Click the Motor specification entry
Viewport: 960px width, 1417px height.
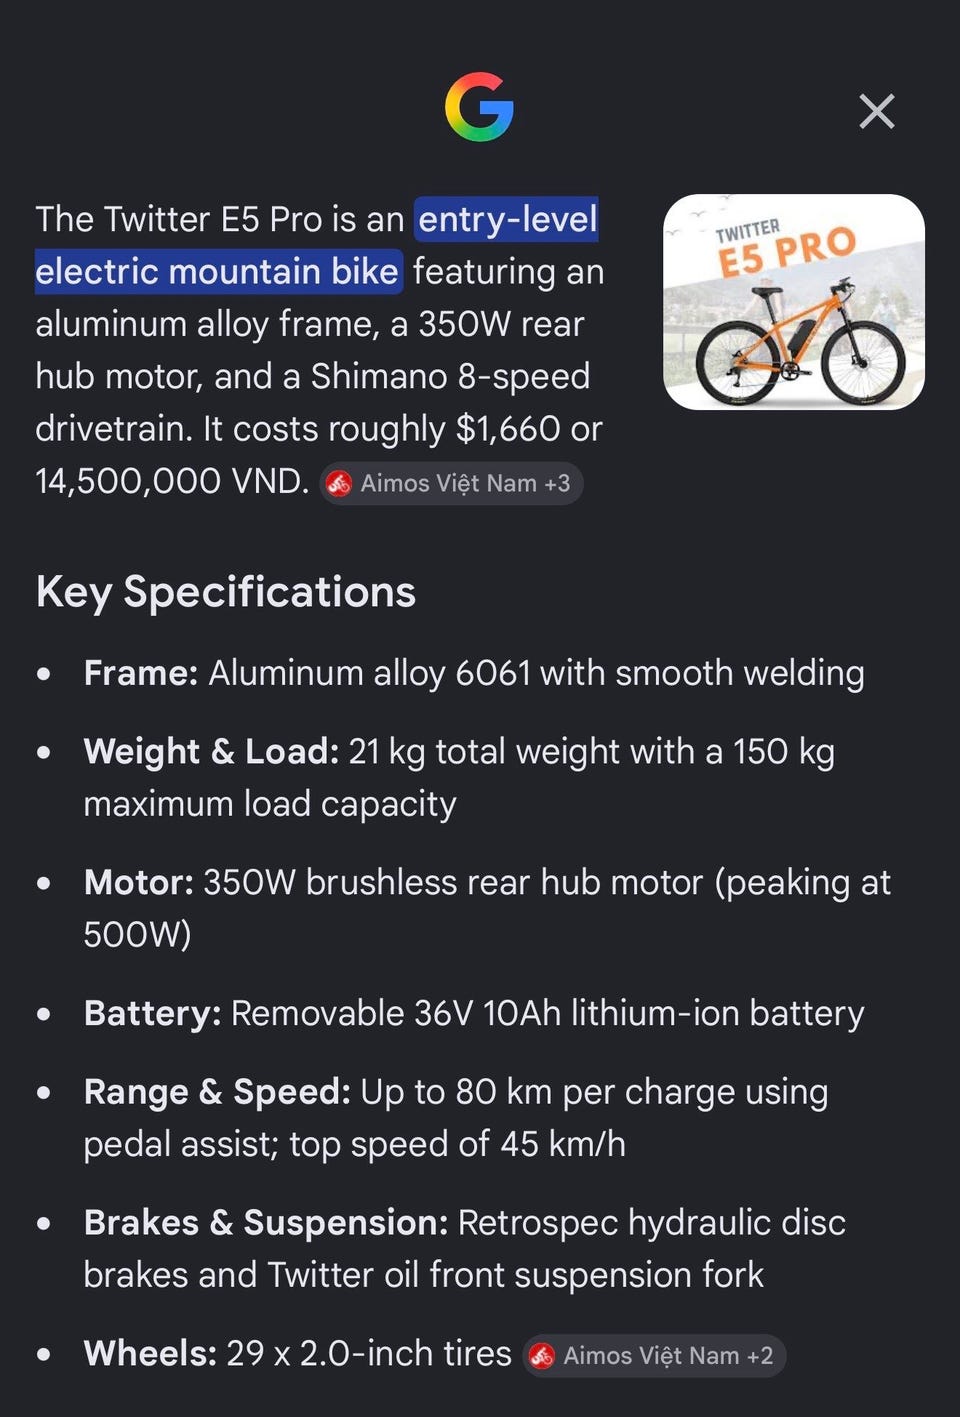[487, 908]
